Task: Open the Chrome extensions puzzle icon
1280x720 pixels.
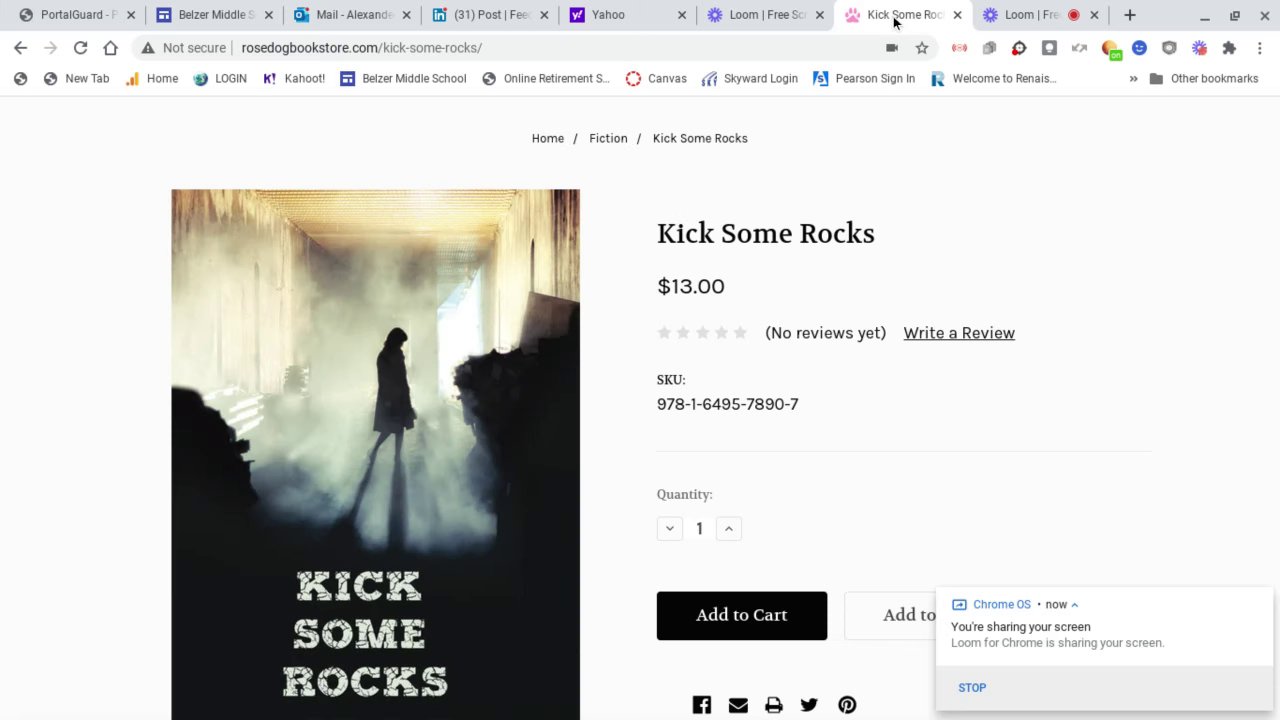Action: coord(1229,48)
